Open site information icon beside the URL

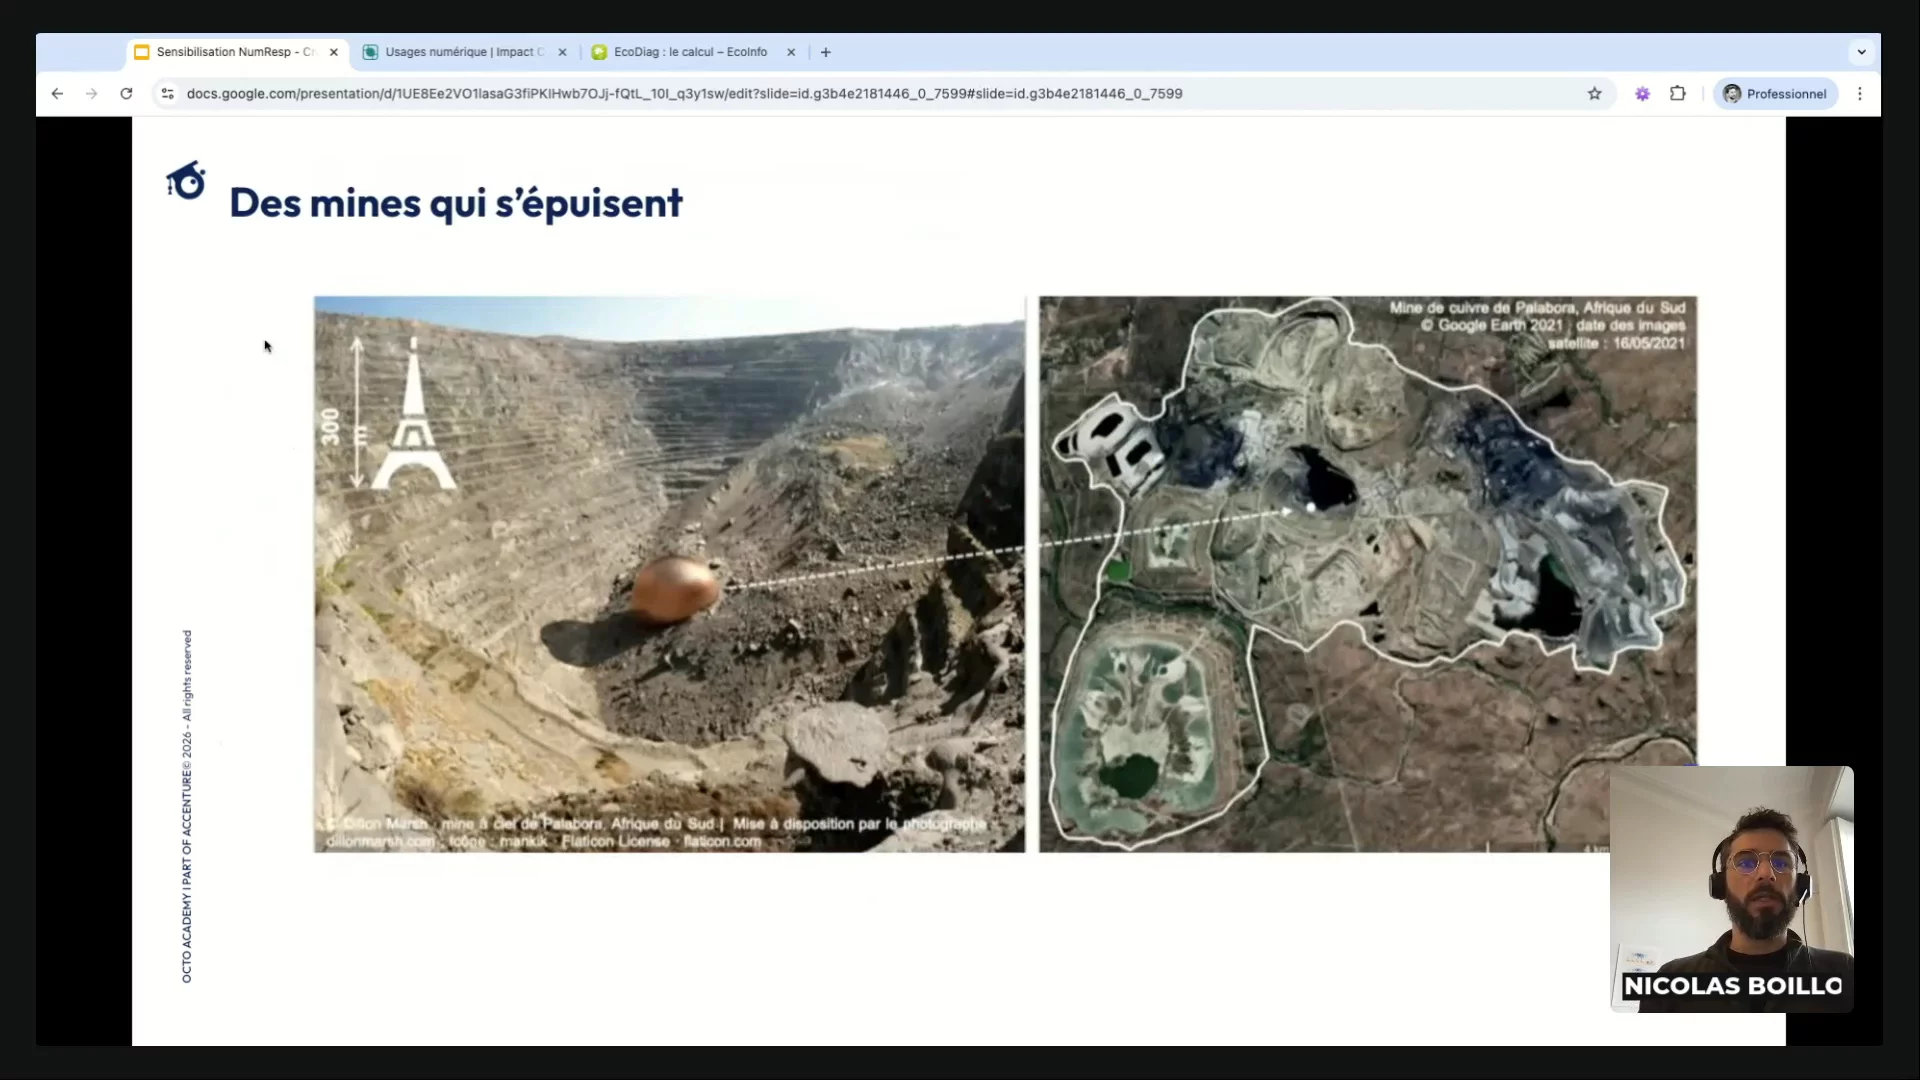(168, 94)
